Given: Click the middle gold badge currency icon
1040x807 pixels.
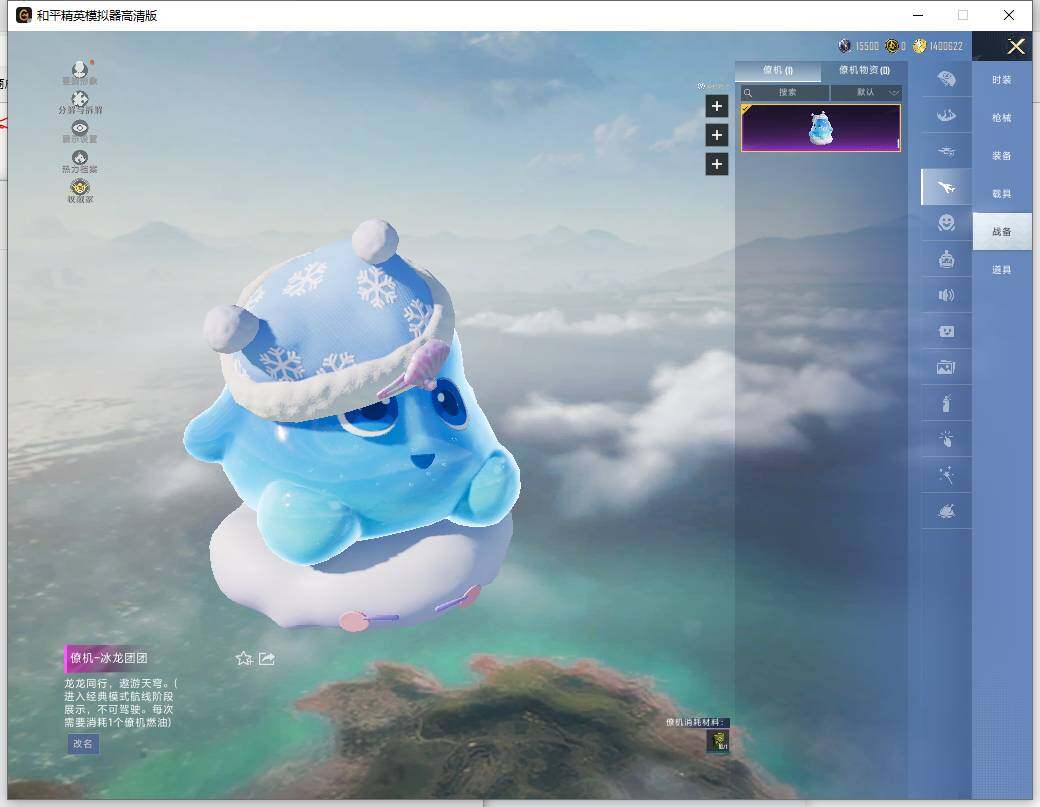Looking at the screenshot, I should 892,46.
